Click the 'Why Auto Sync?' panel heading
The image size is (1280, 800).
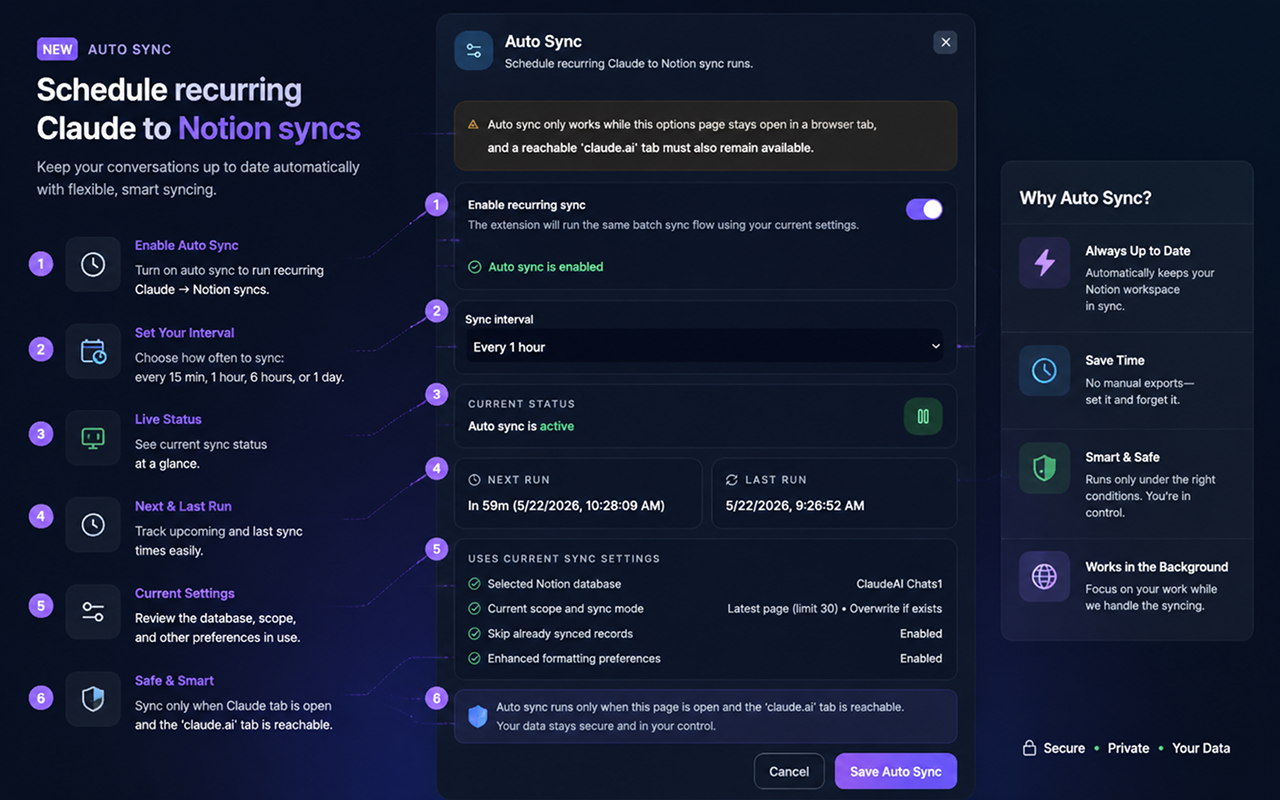point(1085,198)
